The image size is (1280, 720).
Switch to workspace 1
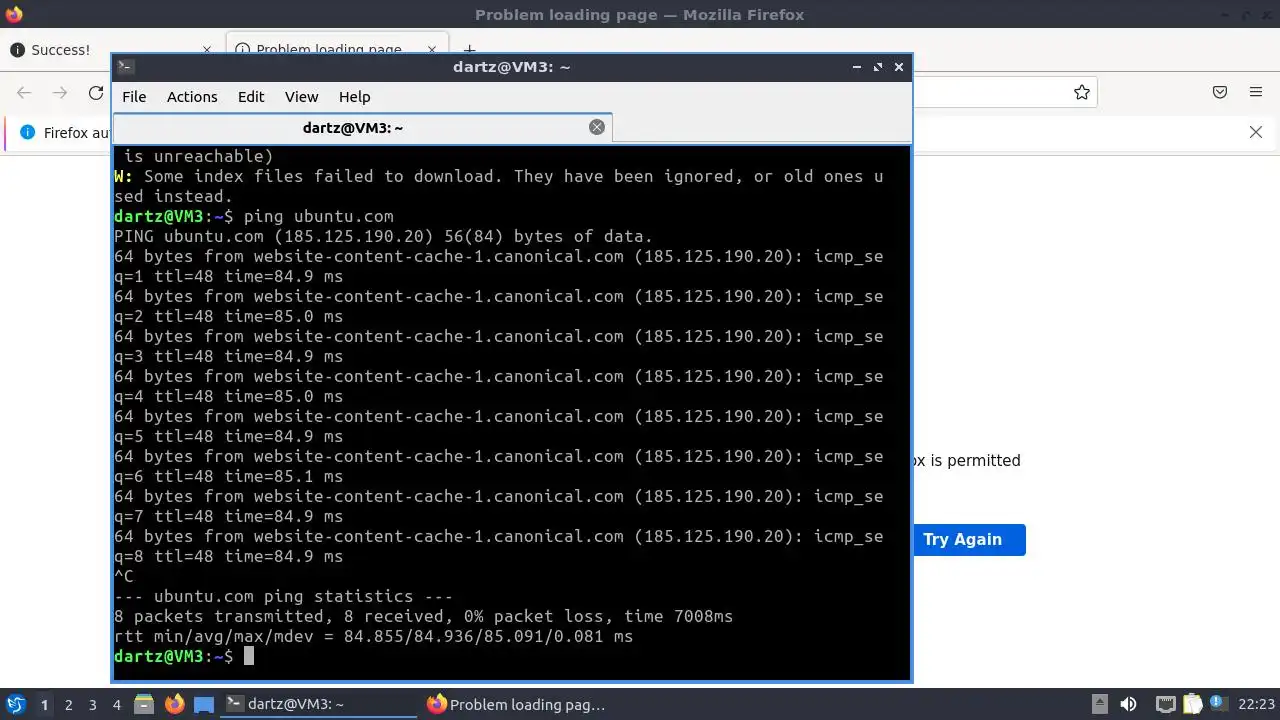click(44, 705)
